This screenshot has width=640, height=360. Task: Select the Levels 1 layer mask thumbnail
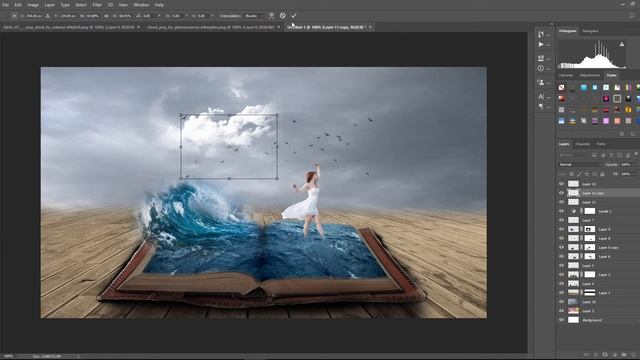[x=590, y=211]
